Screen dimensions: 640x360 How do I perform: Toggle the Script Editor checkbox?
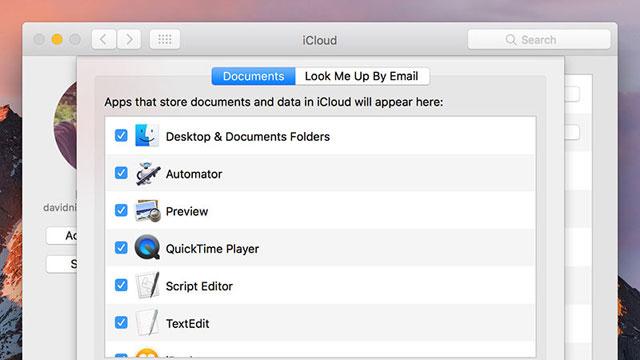click(x=121, y=285)
